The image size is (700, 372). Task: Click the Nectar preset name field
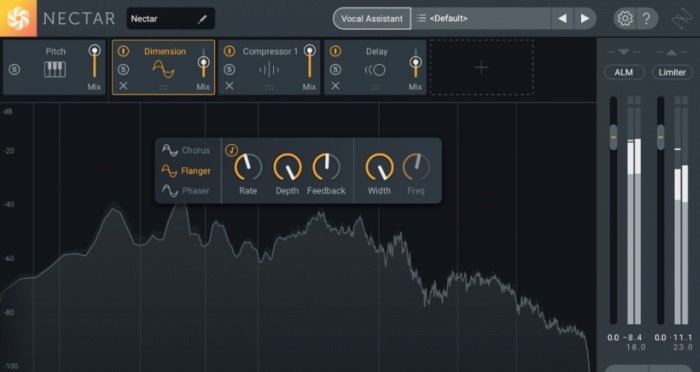171,19
